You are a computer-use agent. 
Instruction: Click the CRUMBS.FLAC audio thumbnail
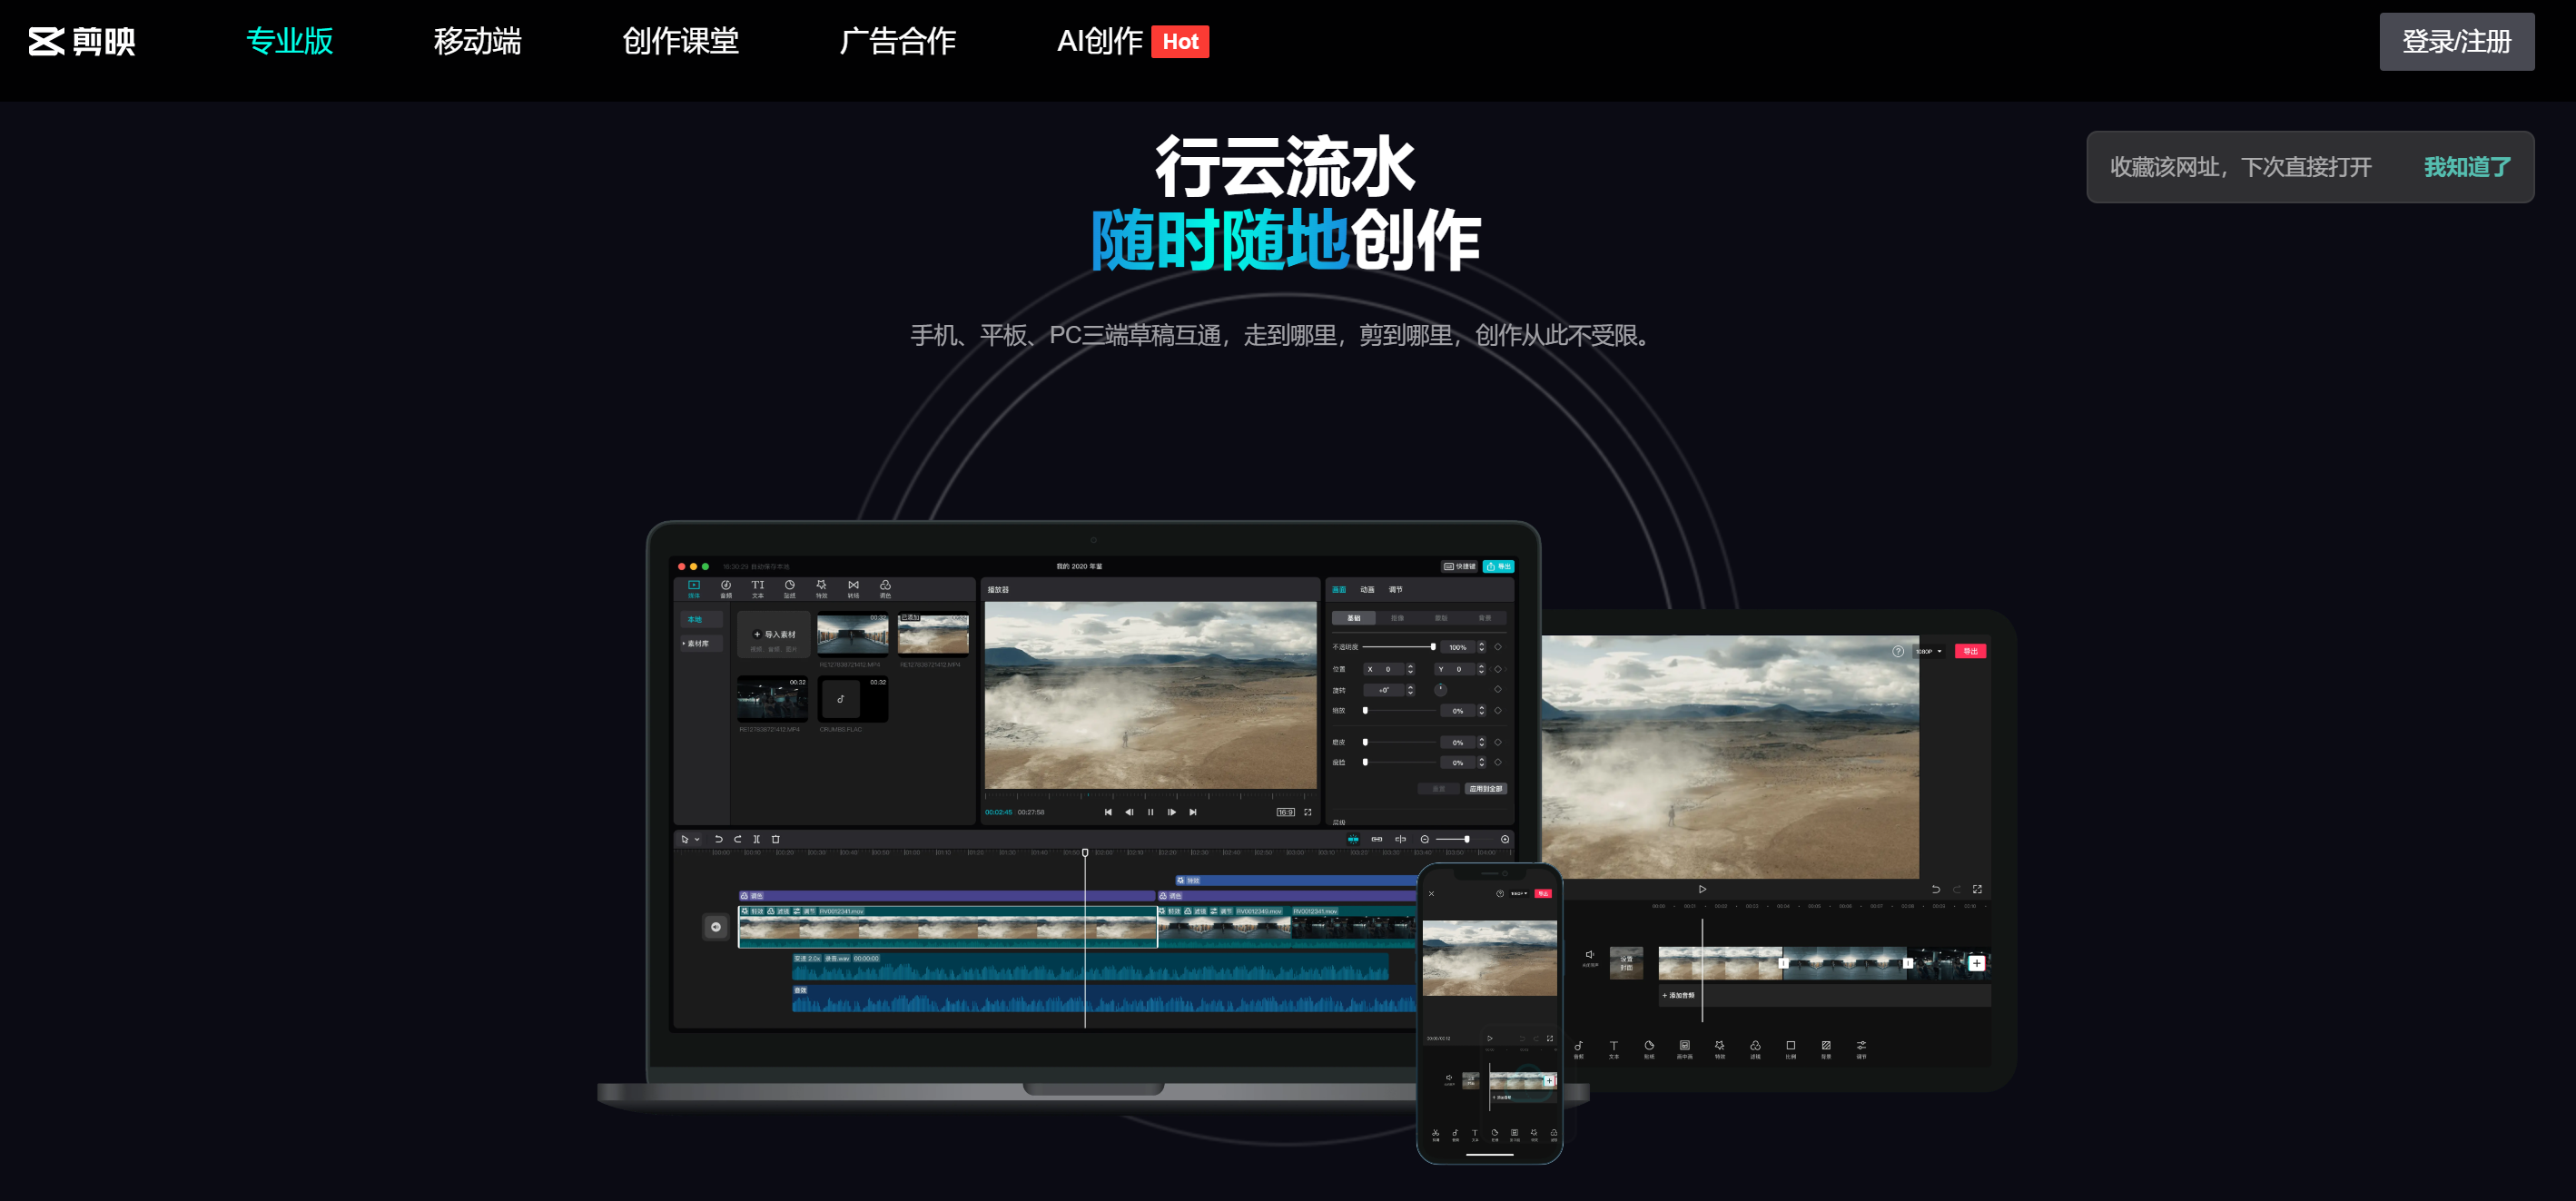853,699
